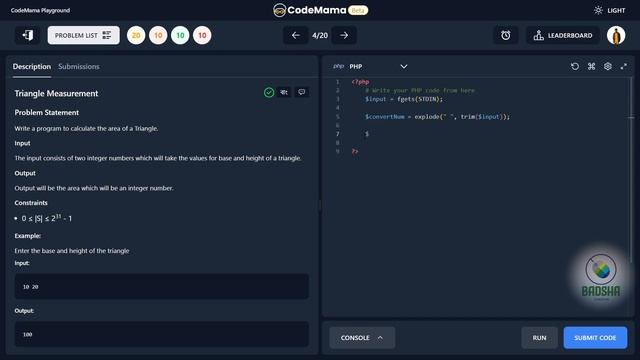Open the keyboard shortcuts command icon

point(591,67)
